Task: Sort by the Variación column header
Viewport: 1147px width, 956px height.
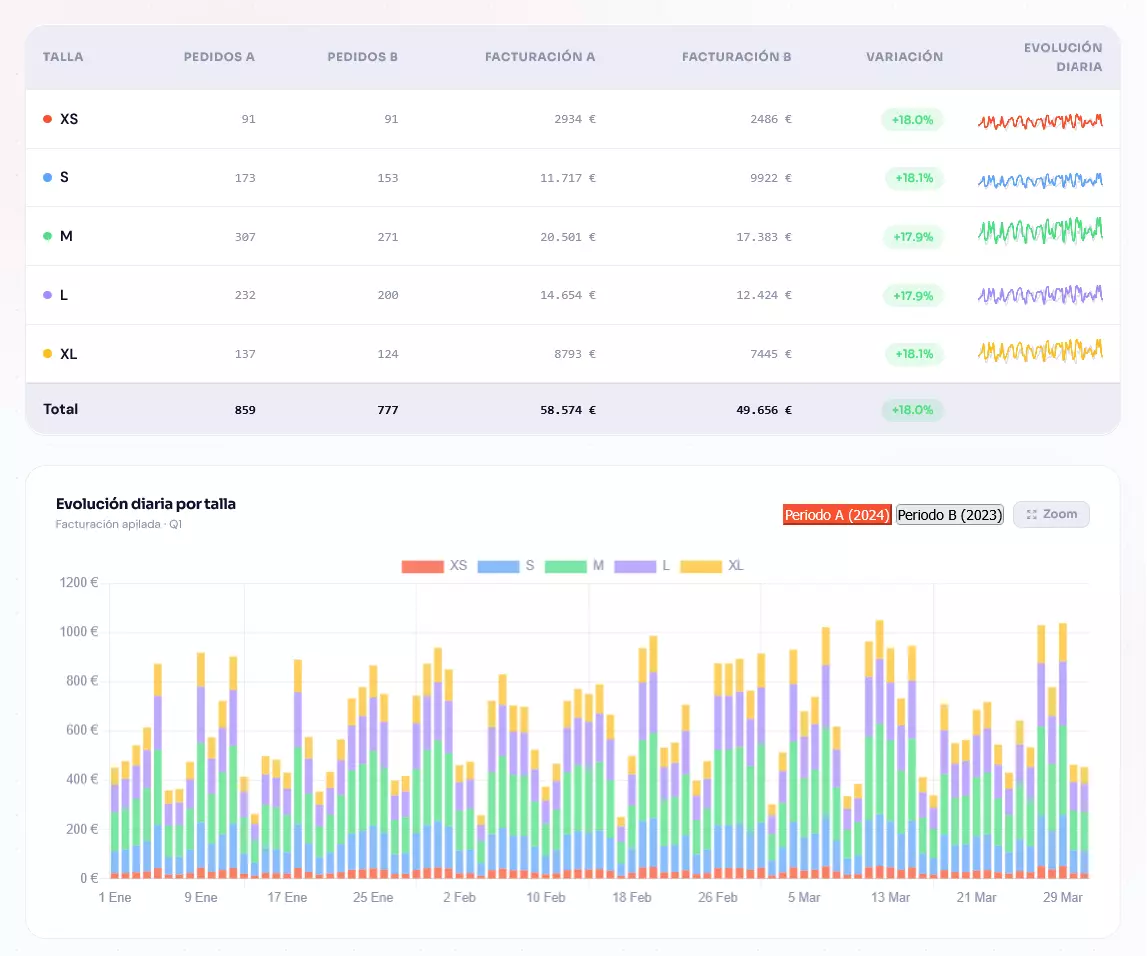Action: coord(904,57)
